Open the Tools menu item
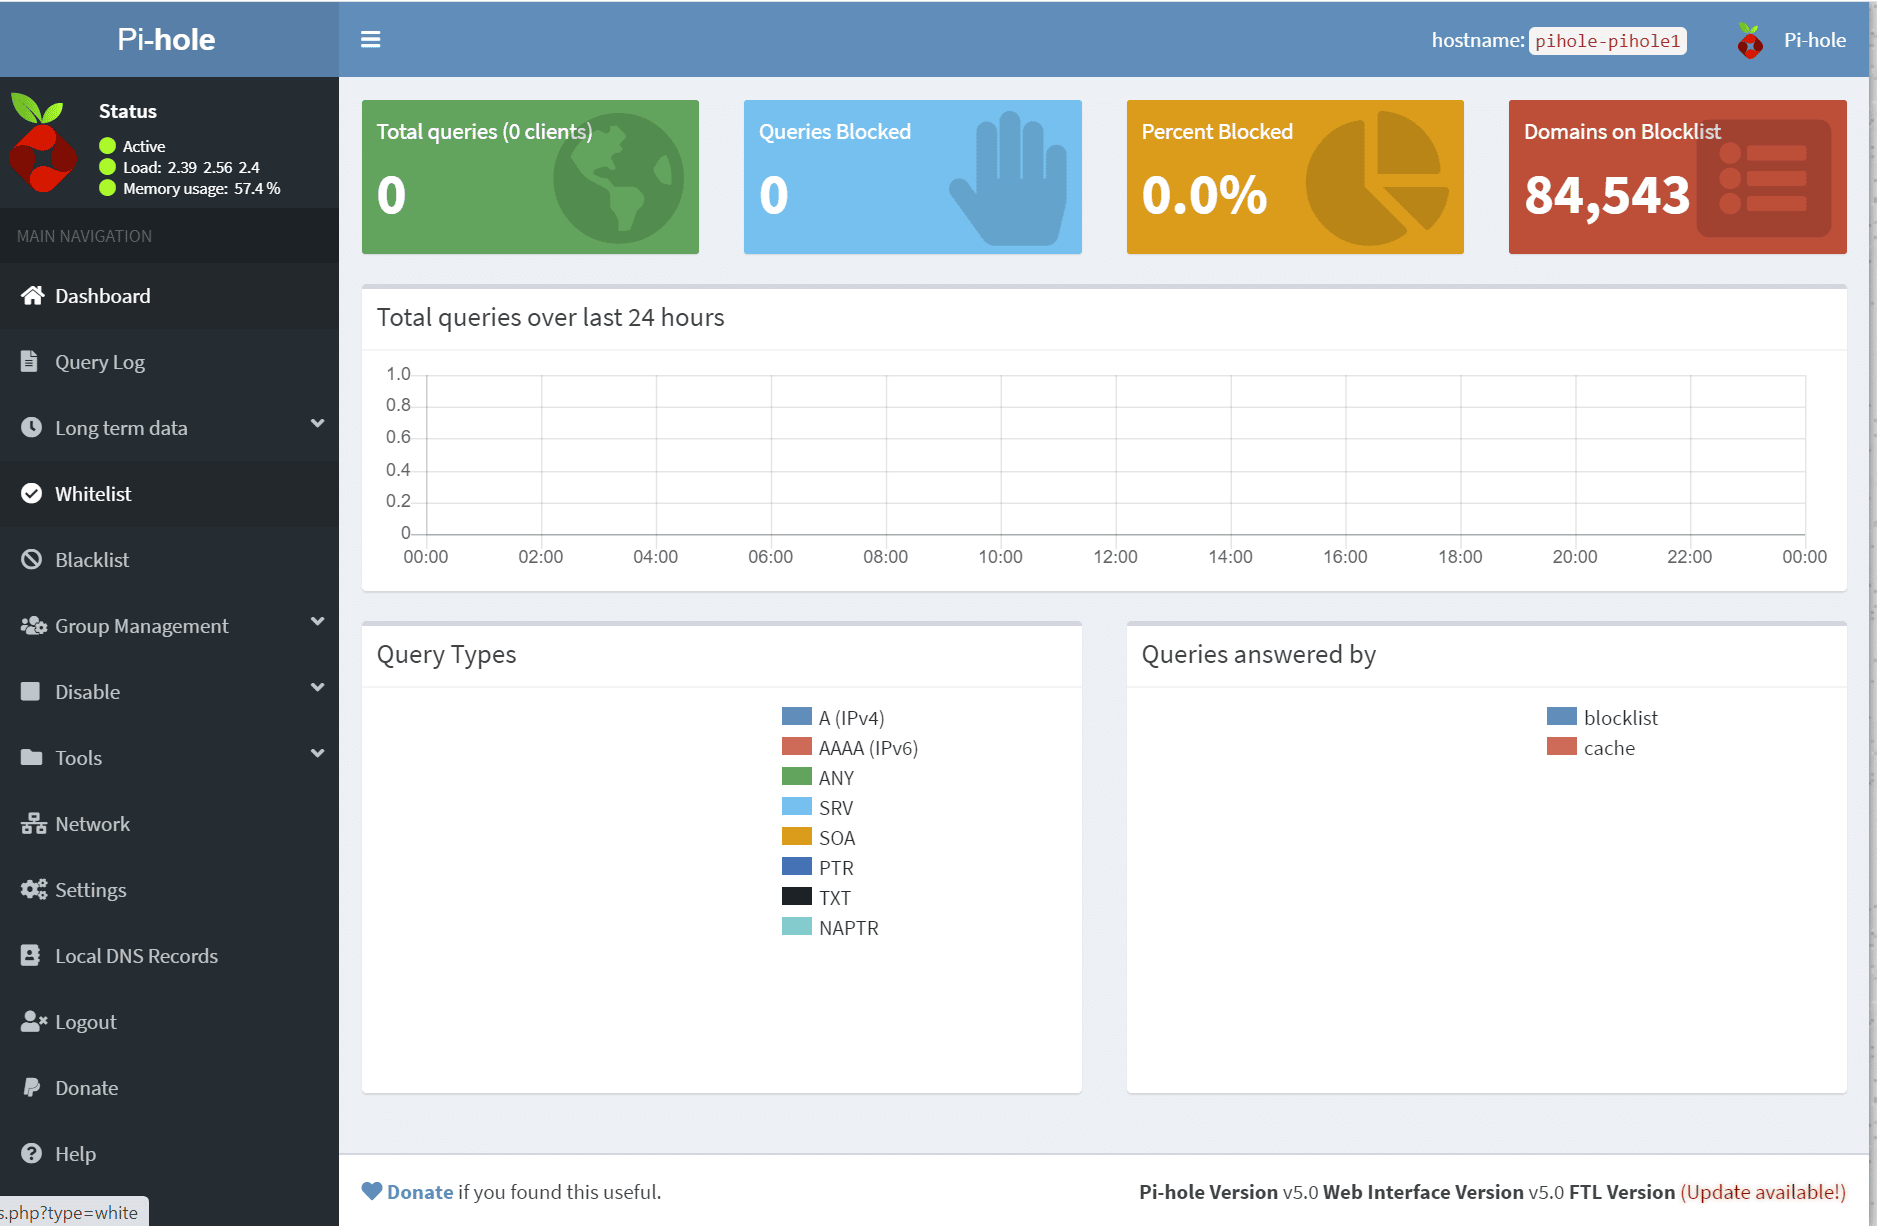The image size is (1877, 1226). (79, 758)
